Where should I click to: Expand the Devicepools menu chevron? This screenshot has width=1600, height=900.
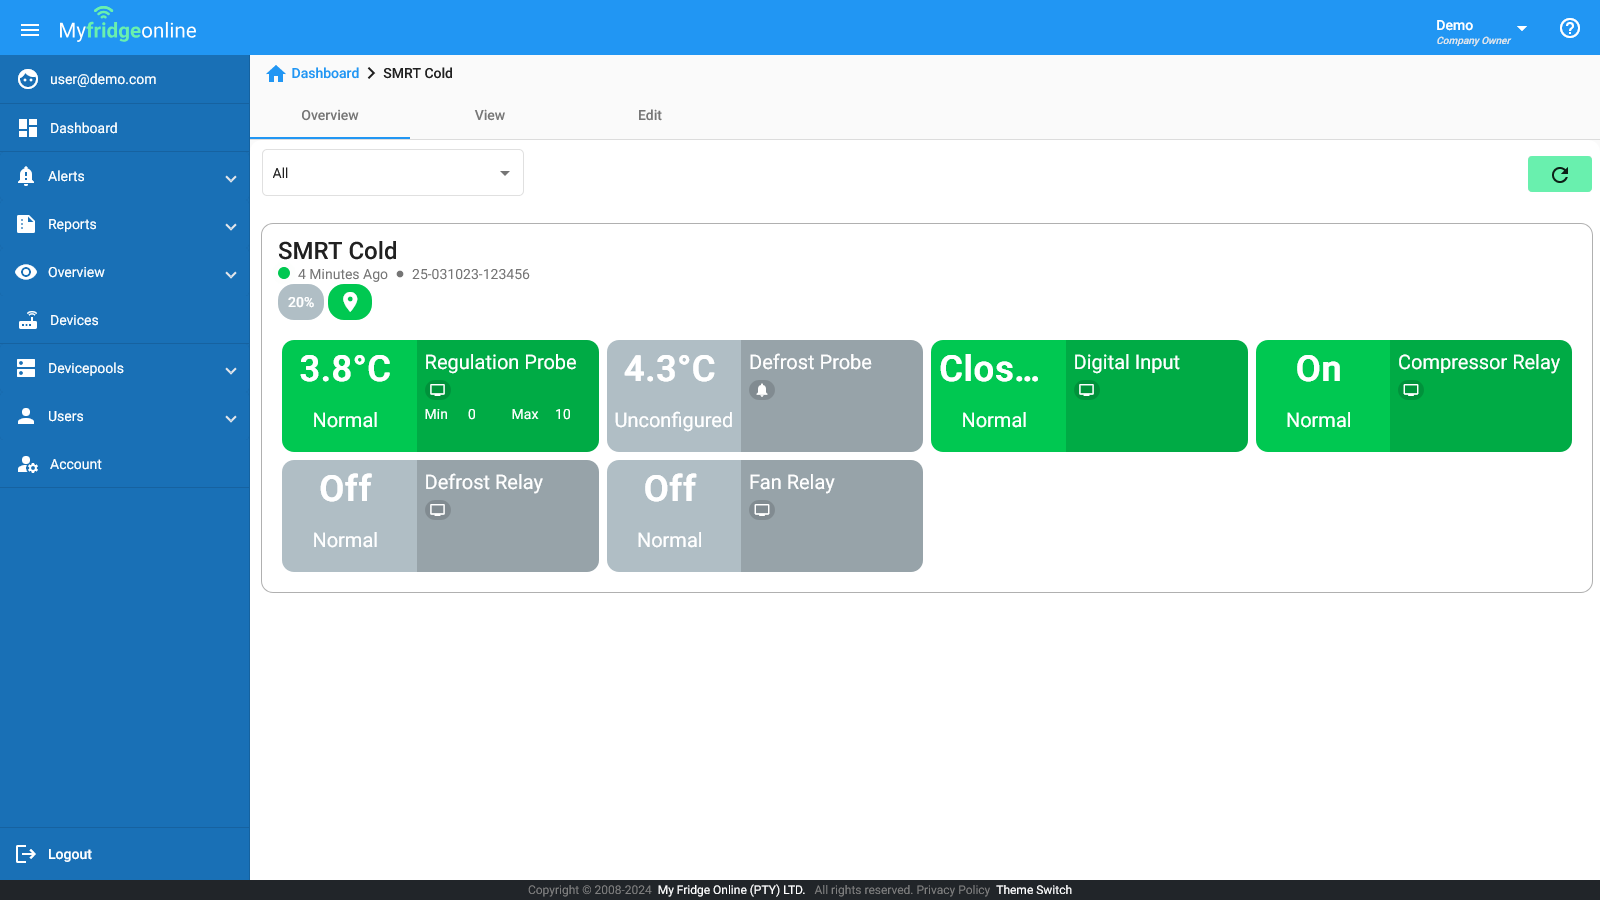[x=231, y=370]
